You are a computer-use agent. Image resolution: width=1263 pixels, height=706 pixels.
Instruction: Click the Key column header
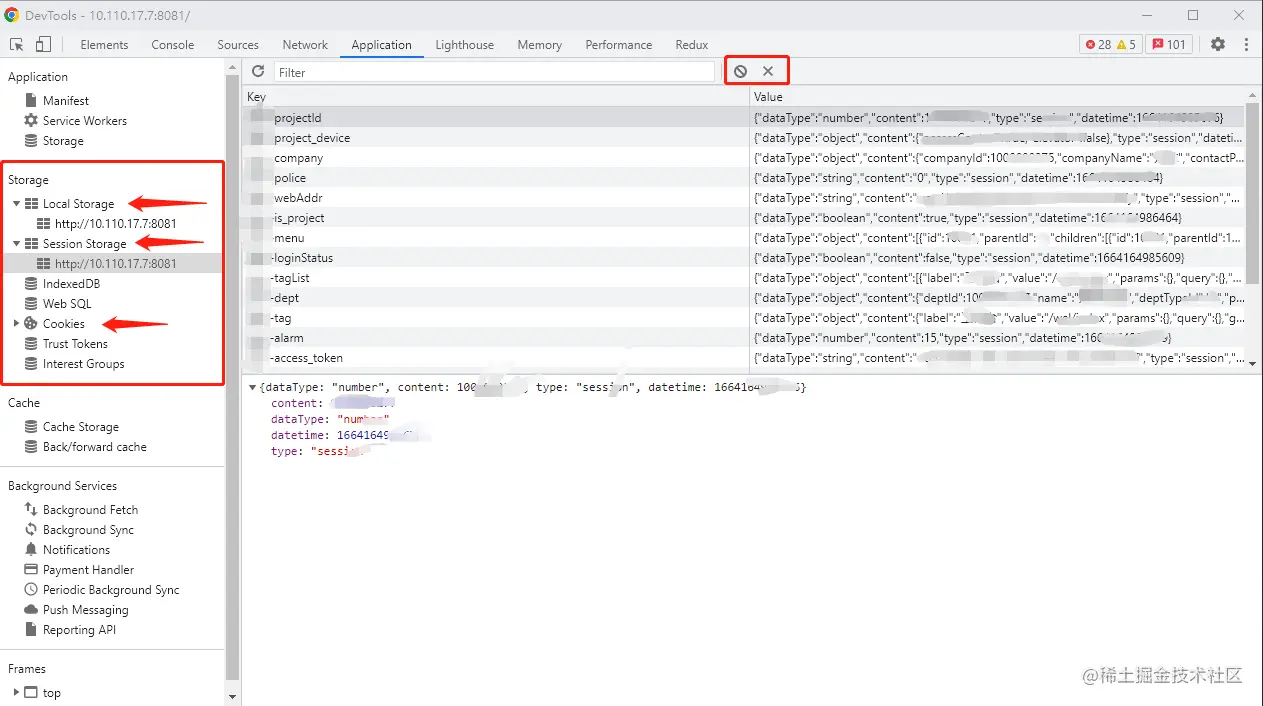496,97
